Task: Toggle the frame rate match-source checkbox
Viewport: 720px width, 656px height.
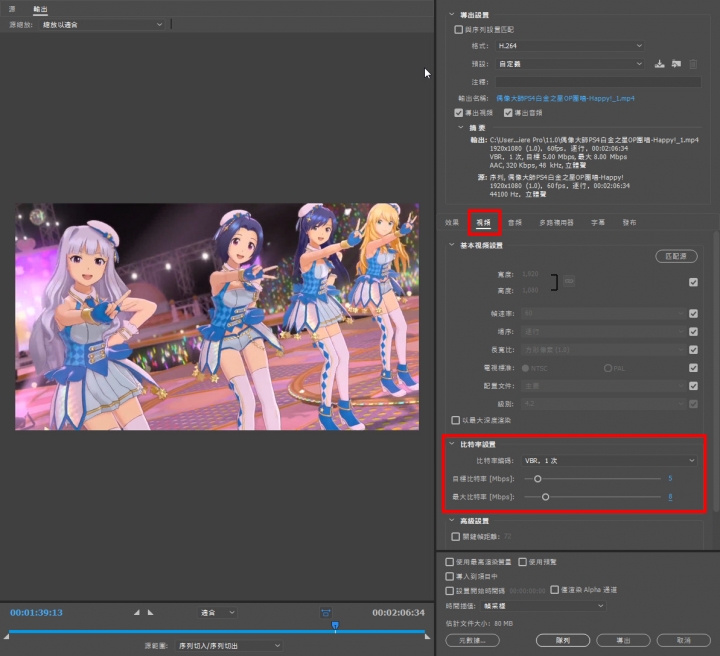Action: click(x=693, y=314)
